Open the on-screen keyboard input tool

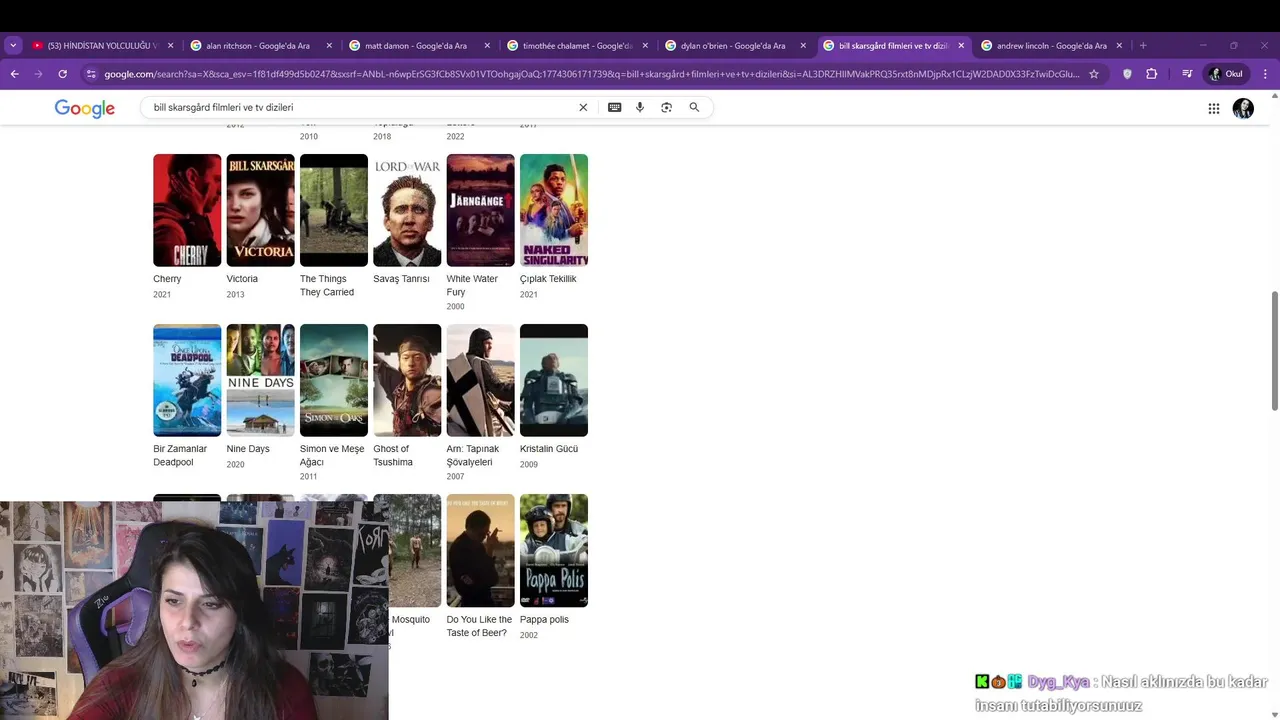coord(614,107)
